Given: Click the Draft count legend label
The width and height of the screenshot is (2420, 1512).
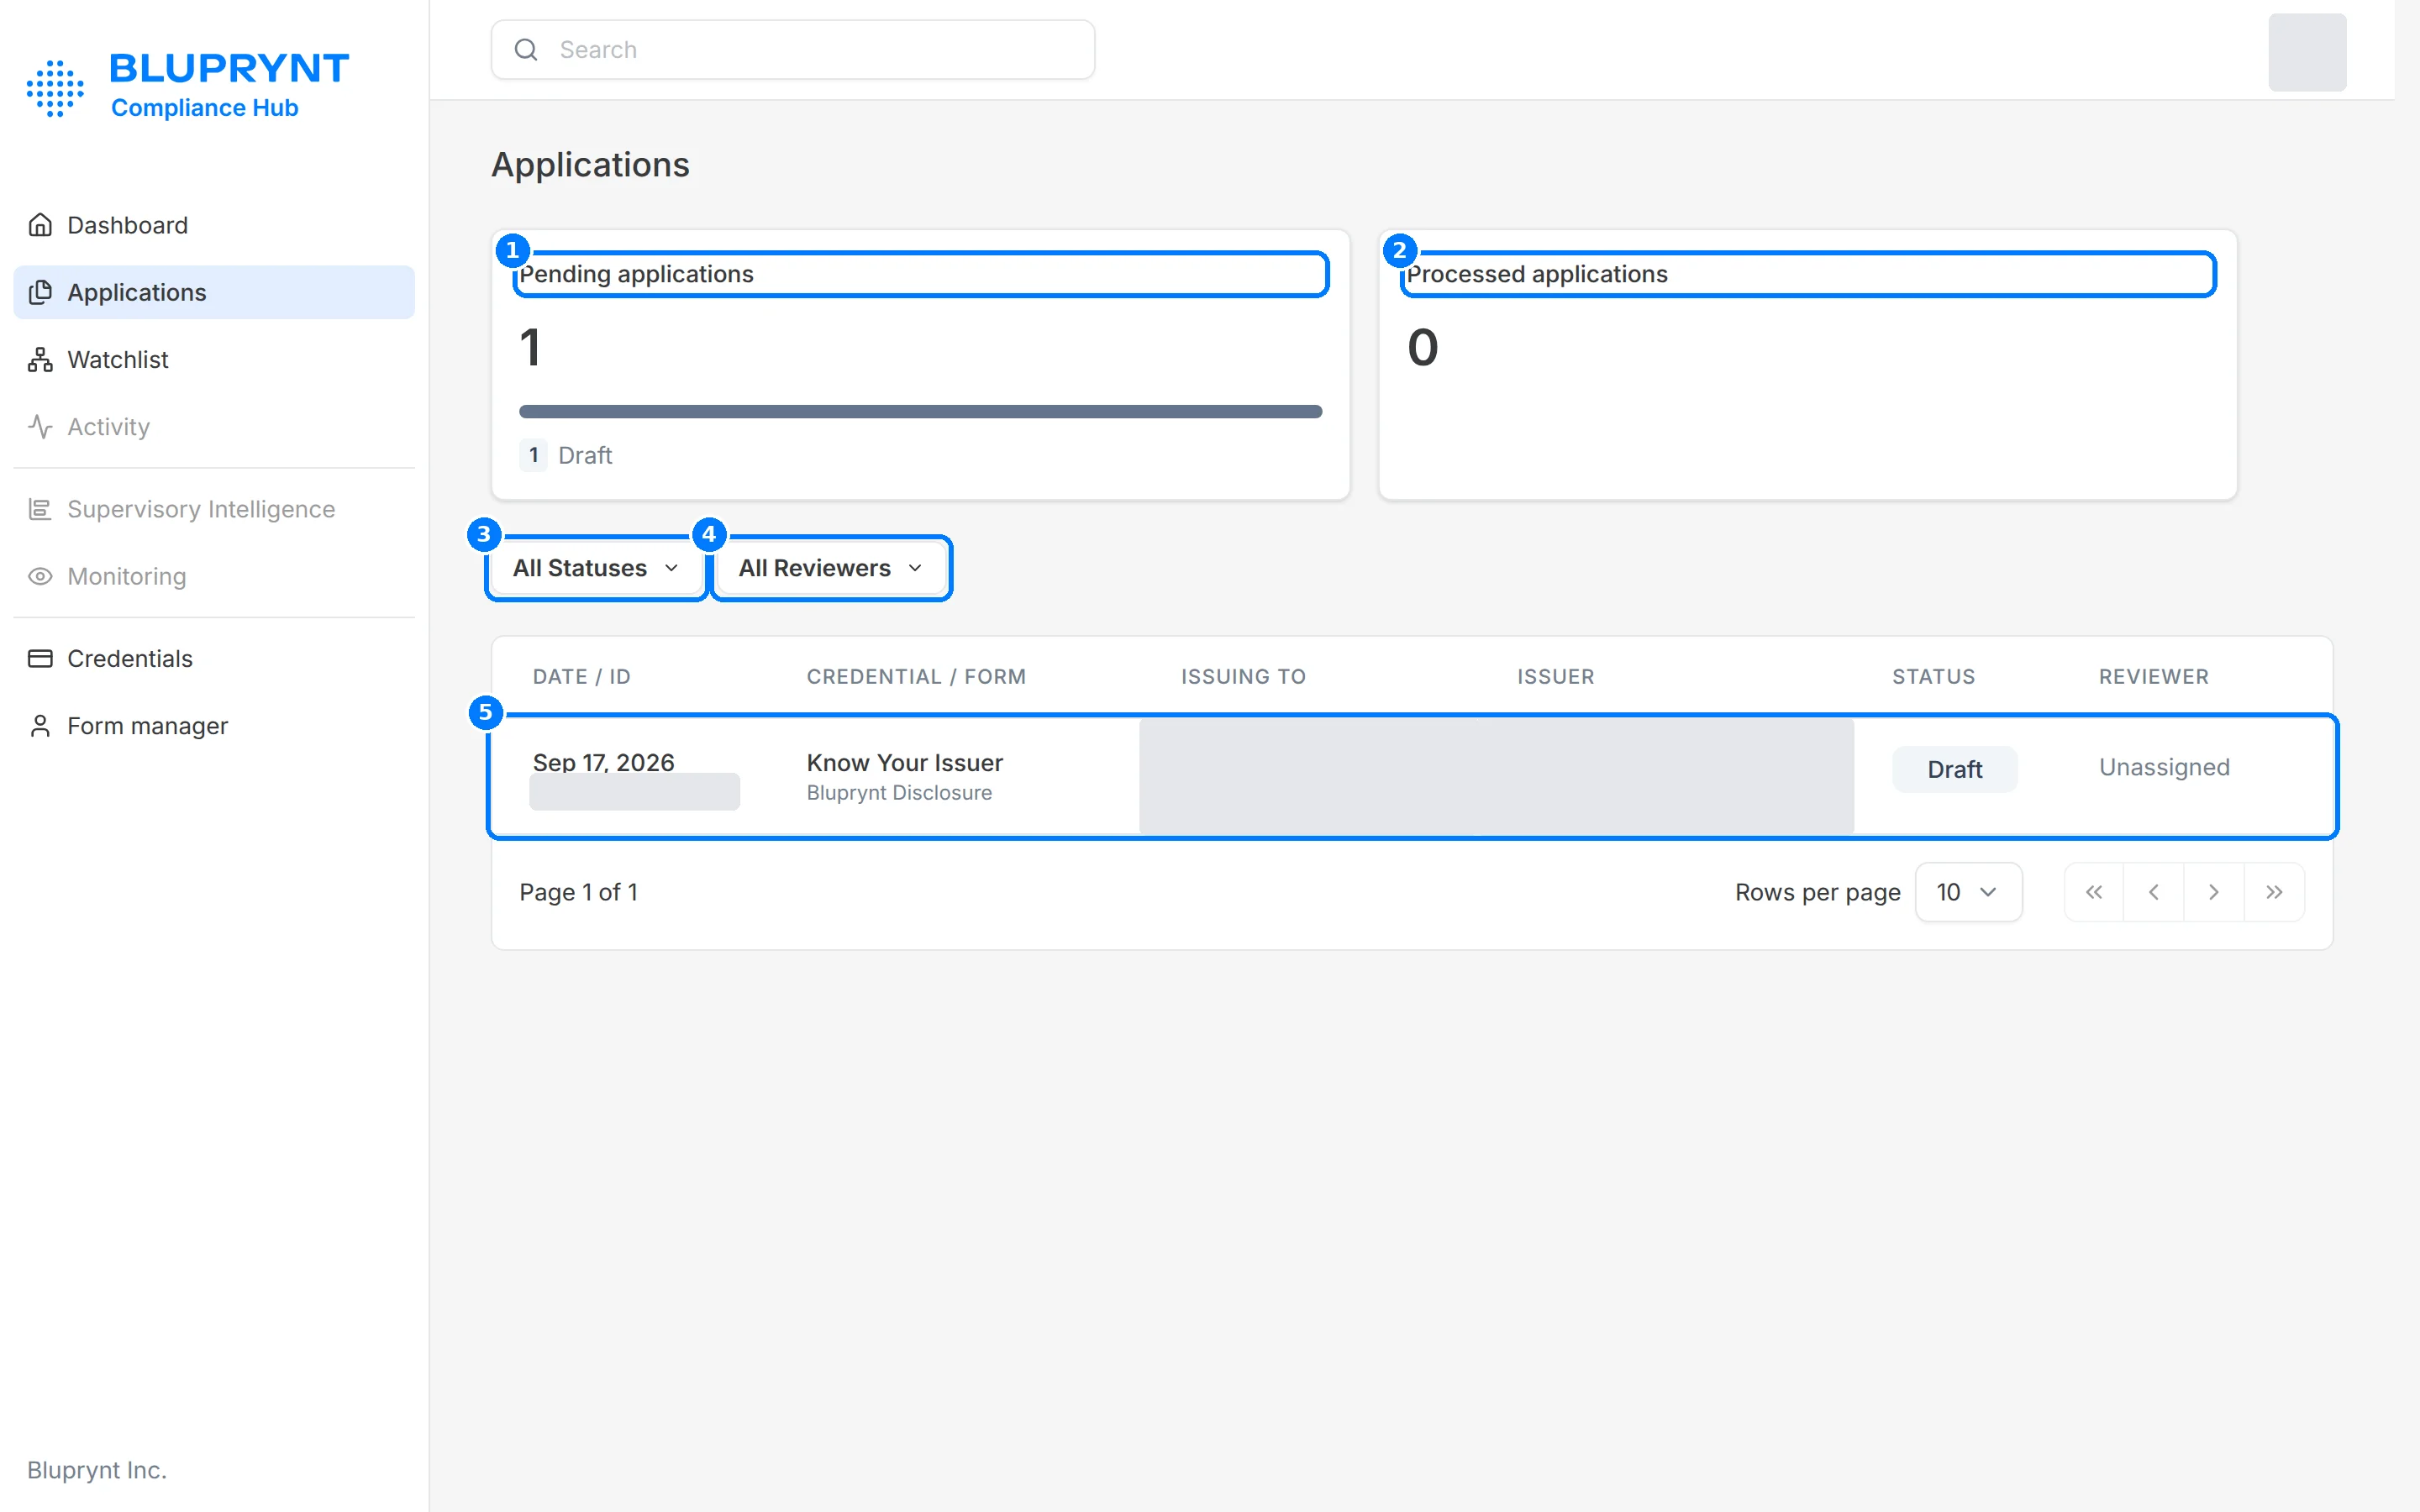Looking at the screenshot, I should pos(584,455).
